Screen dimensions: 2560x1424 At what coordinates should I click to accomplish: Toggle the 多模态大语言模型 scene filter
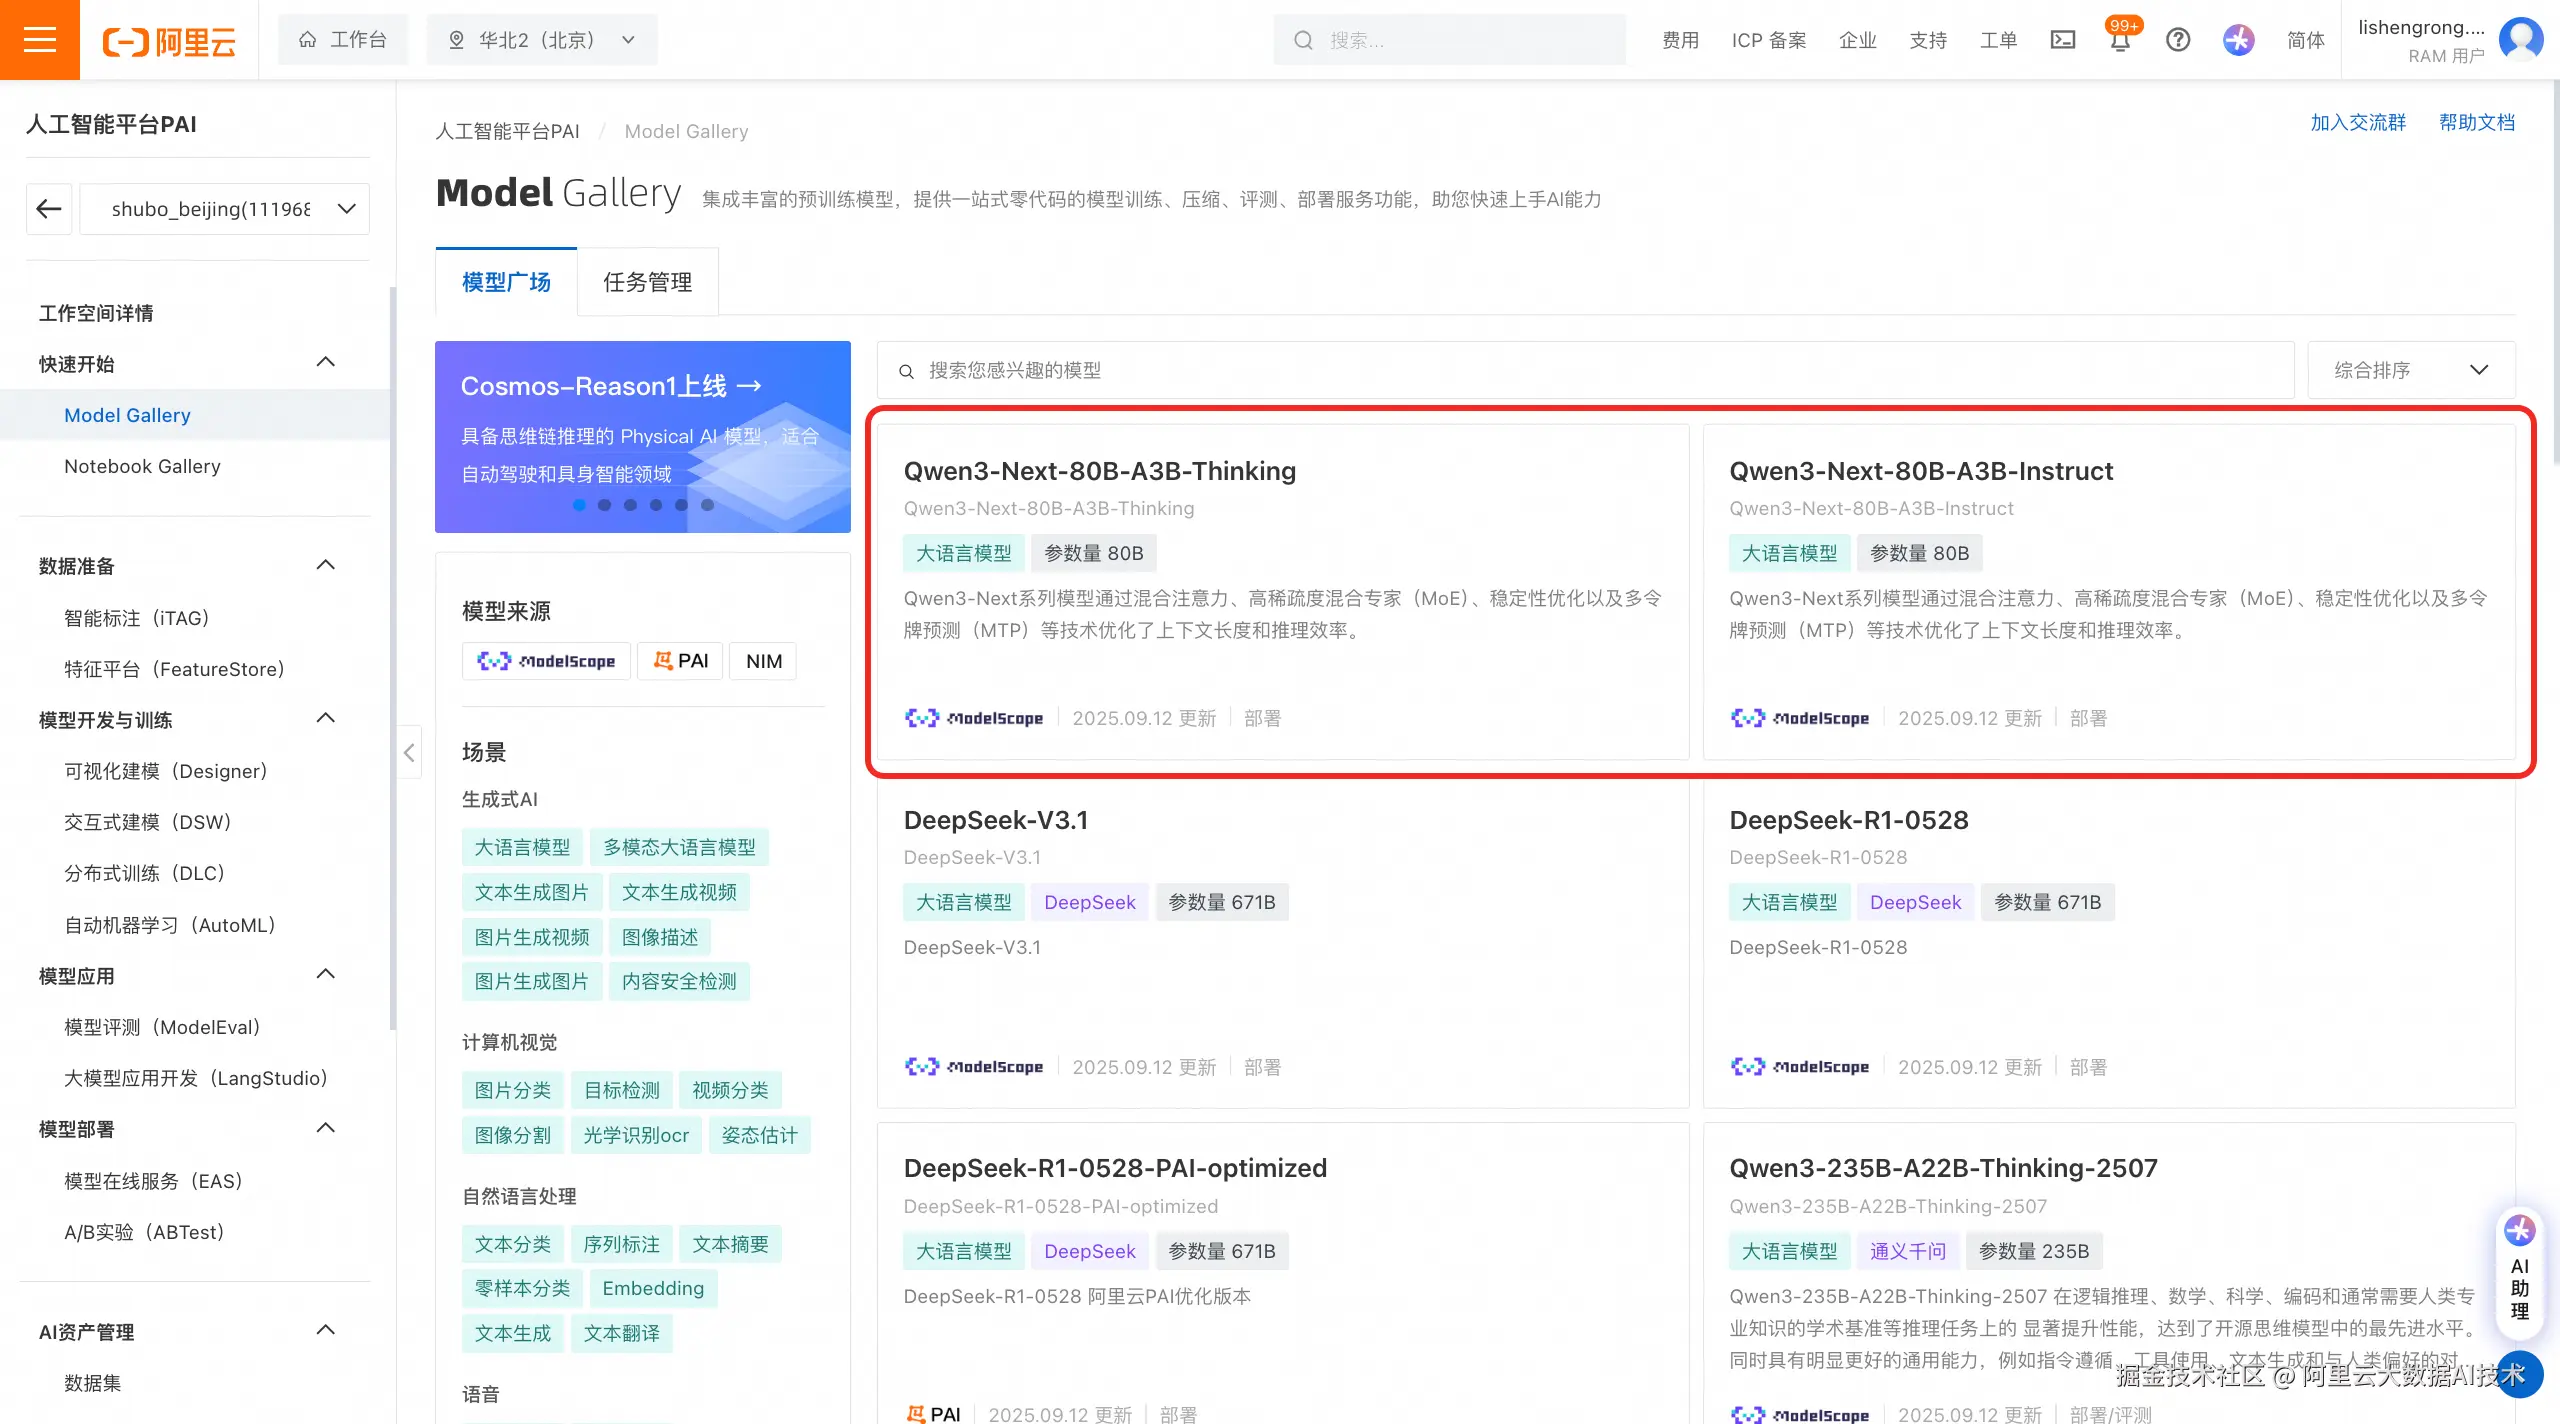679,847
